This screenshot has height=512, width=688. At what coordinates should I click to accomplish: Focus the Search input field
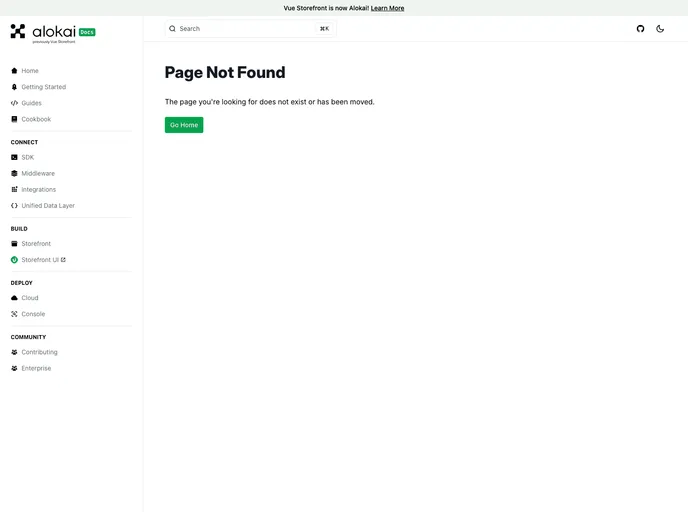[251, 29]
